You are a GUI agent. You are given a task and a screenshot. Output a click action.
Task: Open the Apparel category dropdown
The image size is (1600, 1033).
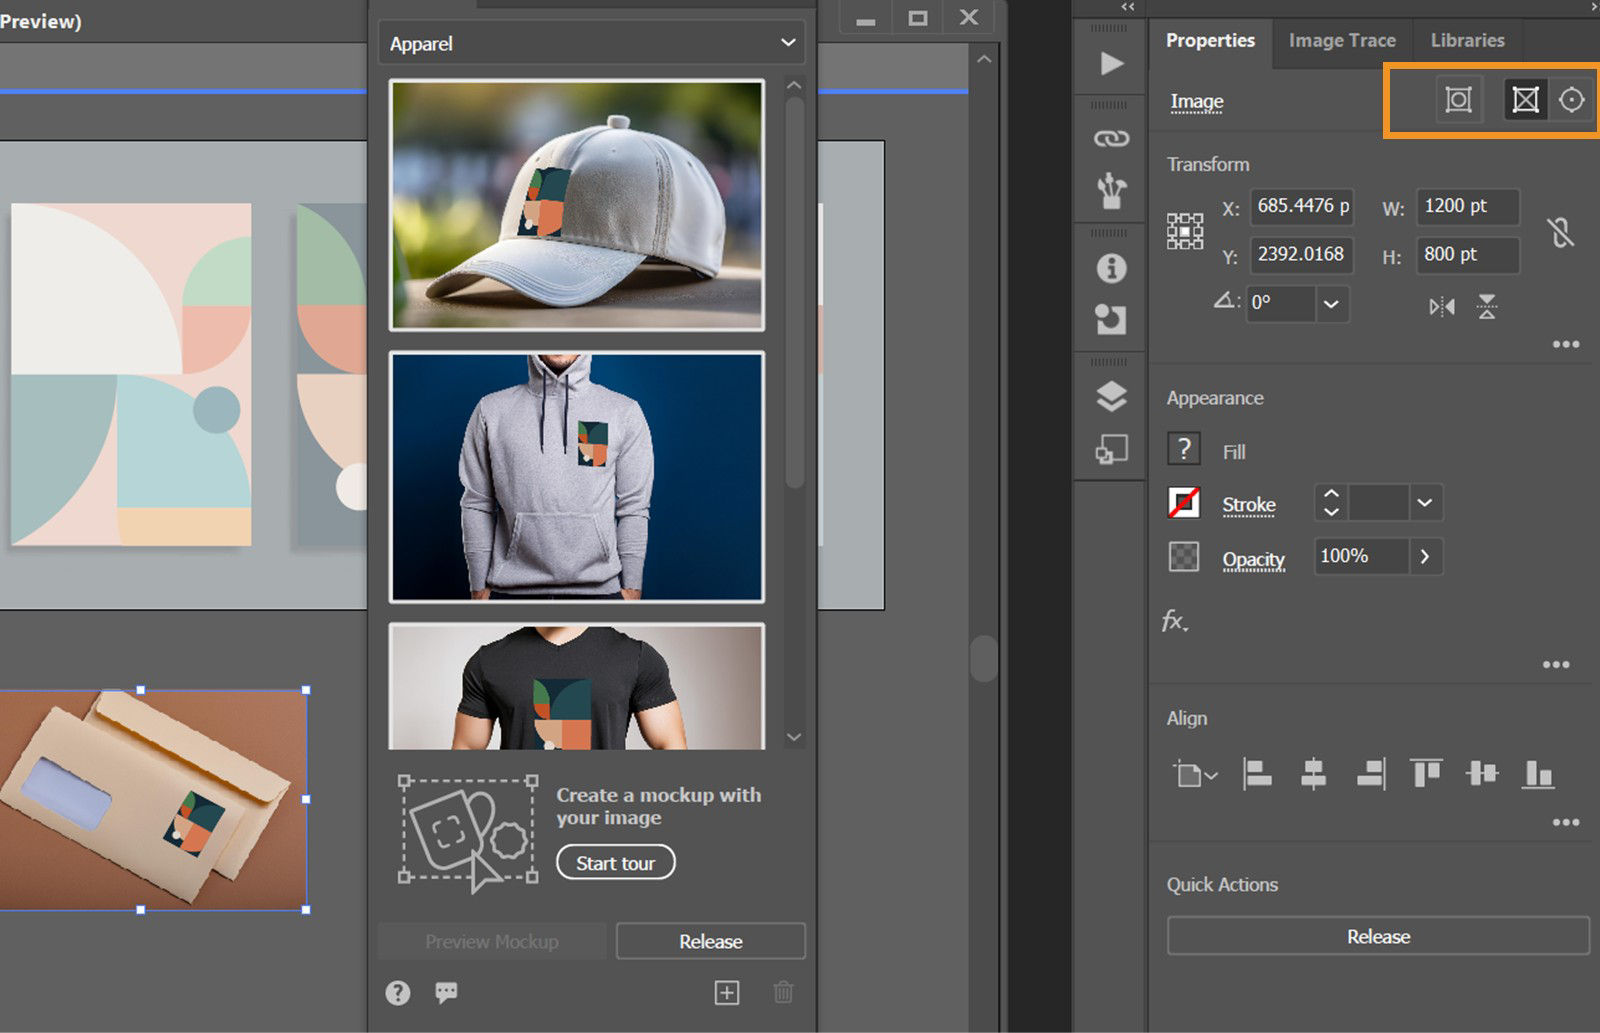pos(591,43)
